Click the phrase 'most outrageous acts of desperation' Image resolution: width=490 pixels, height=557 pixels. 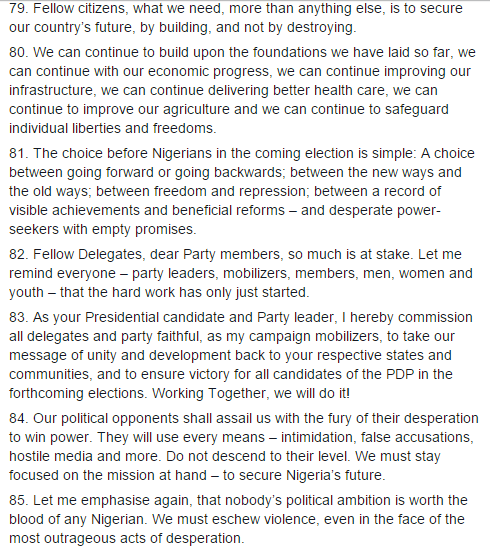click(x=126, y=539)
